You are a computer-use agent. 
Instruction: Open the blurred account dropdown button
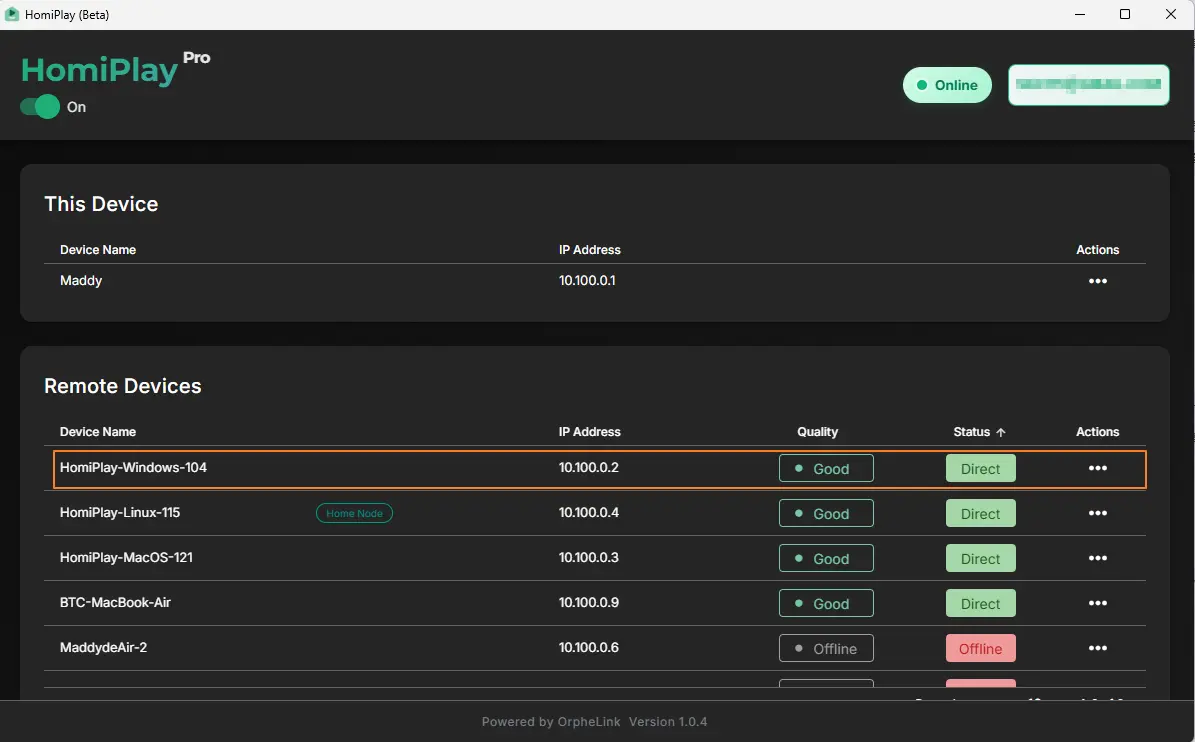tap(1088, 85)
